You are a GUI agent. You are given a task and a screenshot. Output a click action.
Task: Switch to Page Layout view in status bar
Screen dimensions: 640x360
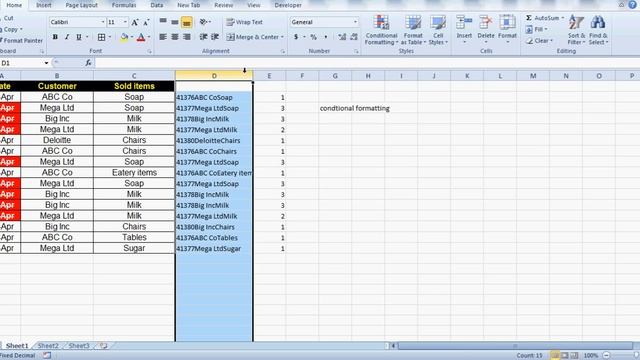564,356
